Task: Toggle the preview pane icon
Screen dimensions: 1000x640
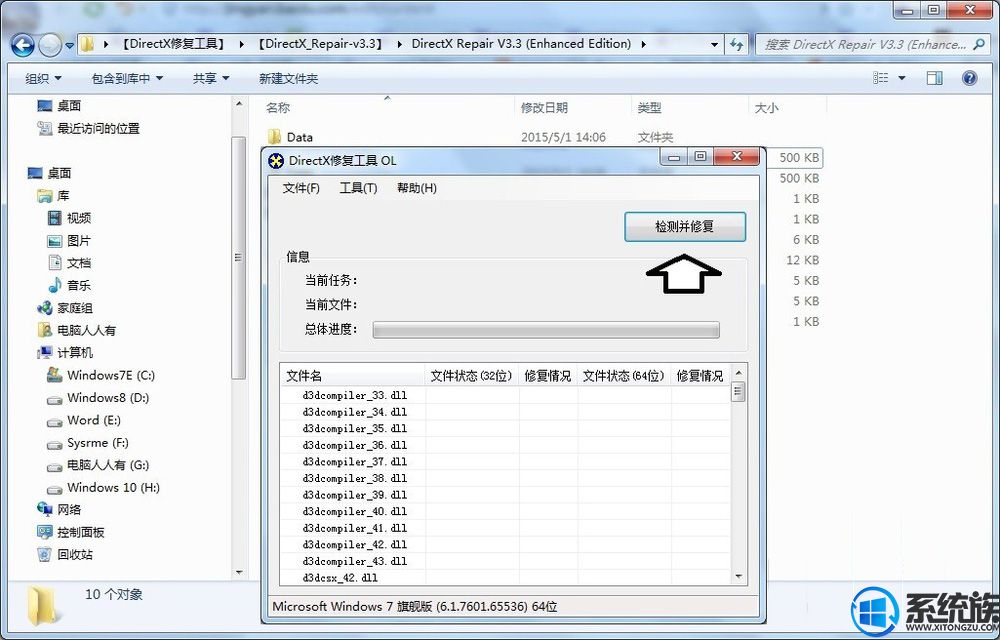Action: (x=934, y=78)
